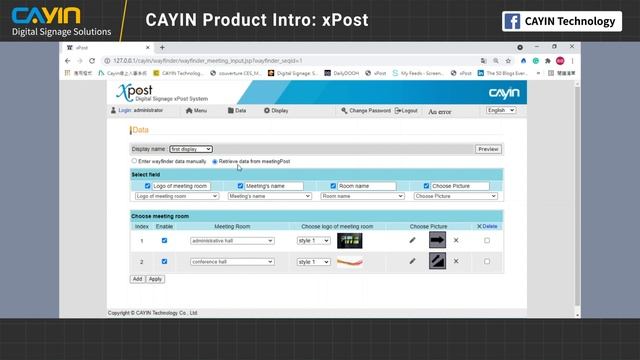Open administrative hall room dropdown

(232, 241)
